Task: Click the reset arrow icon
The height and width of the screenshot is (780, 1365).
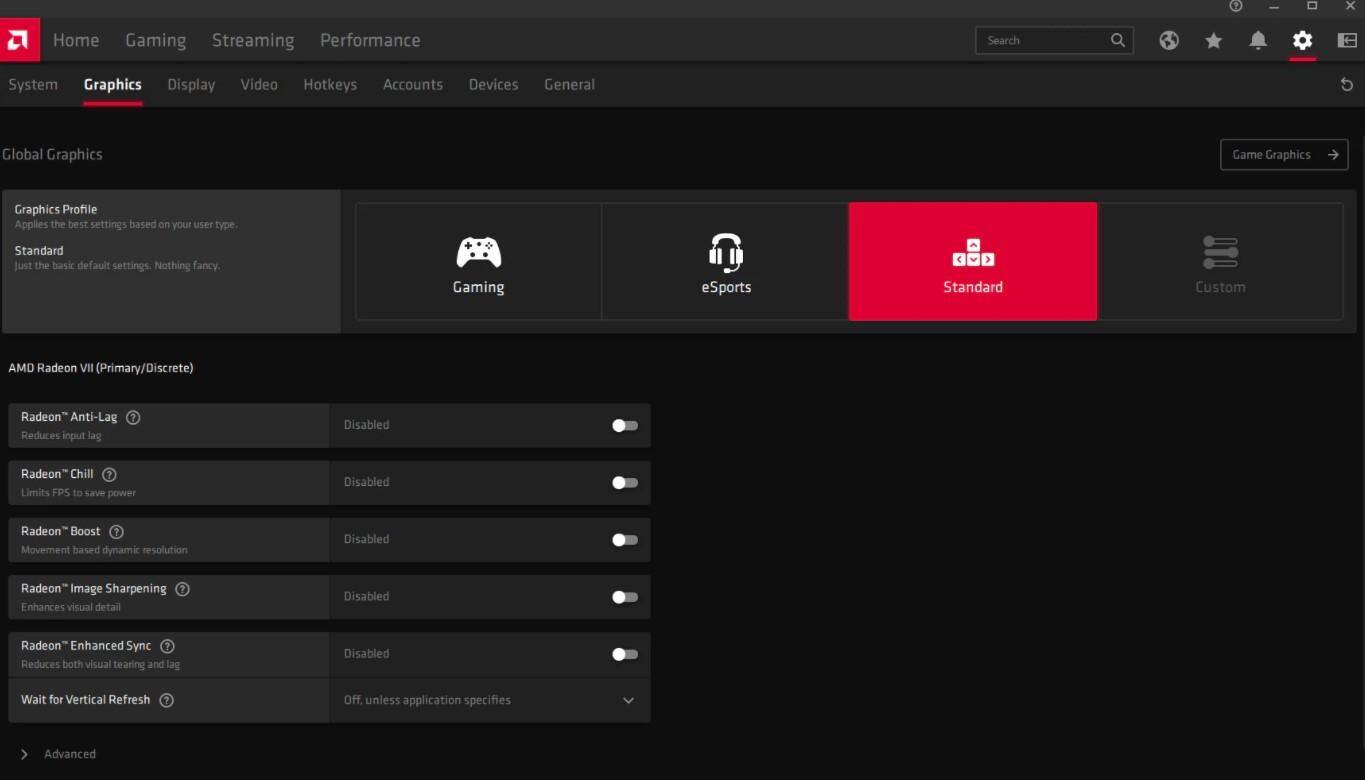Action: pyautogui.click(x=1346, y=85)
